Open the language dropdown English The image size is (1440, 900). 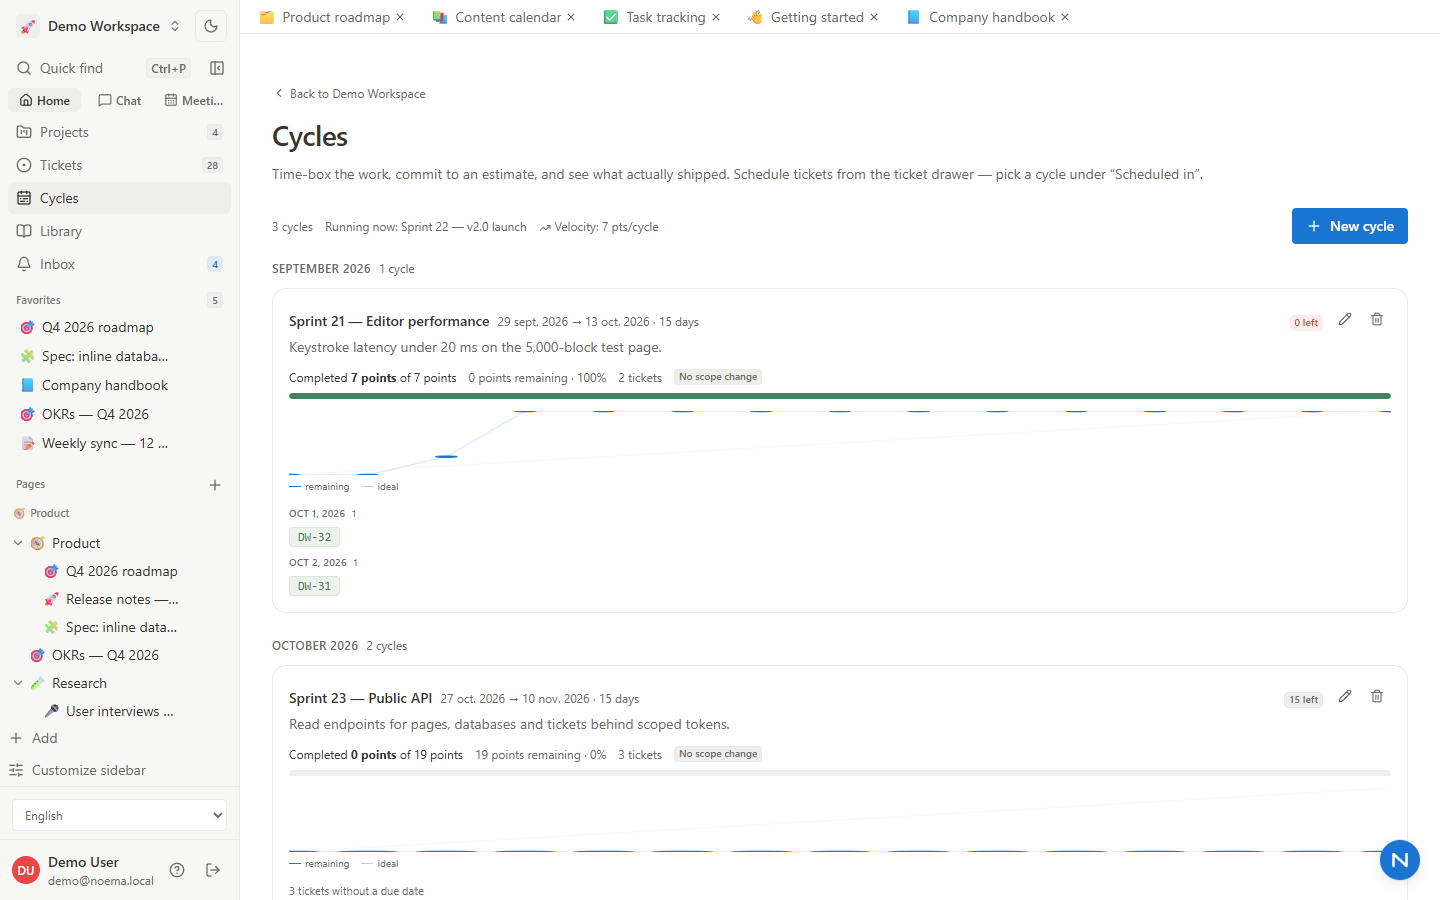coord(119,815)
